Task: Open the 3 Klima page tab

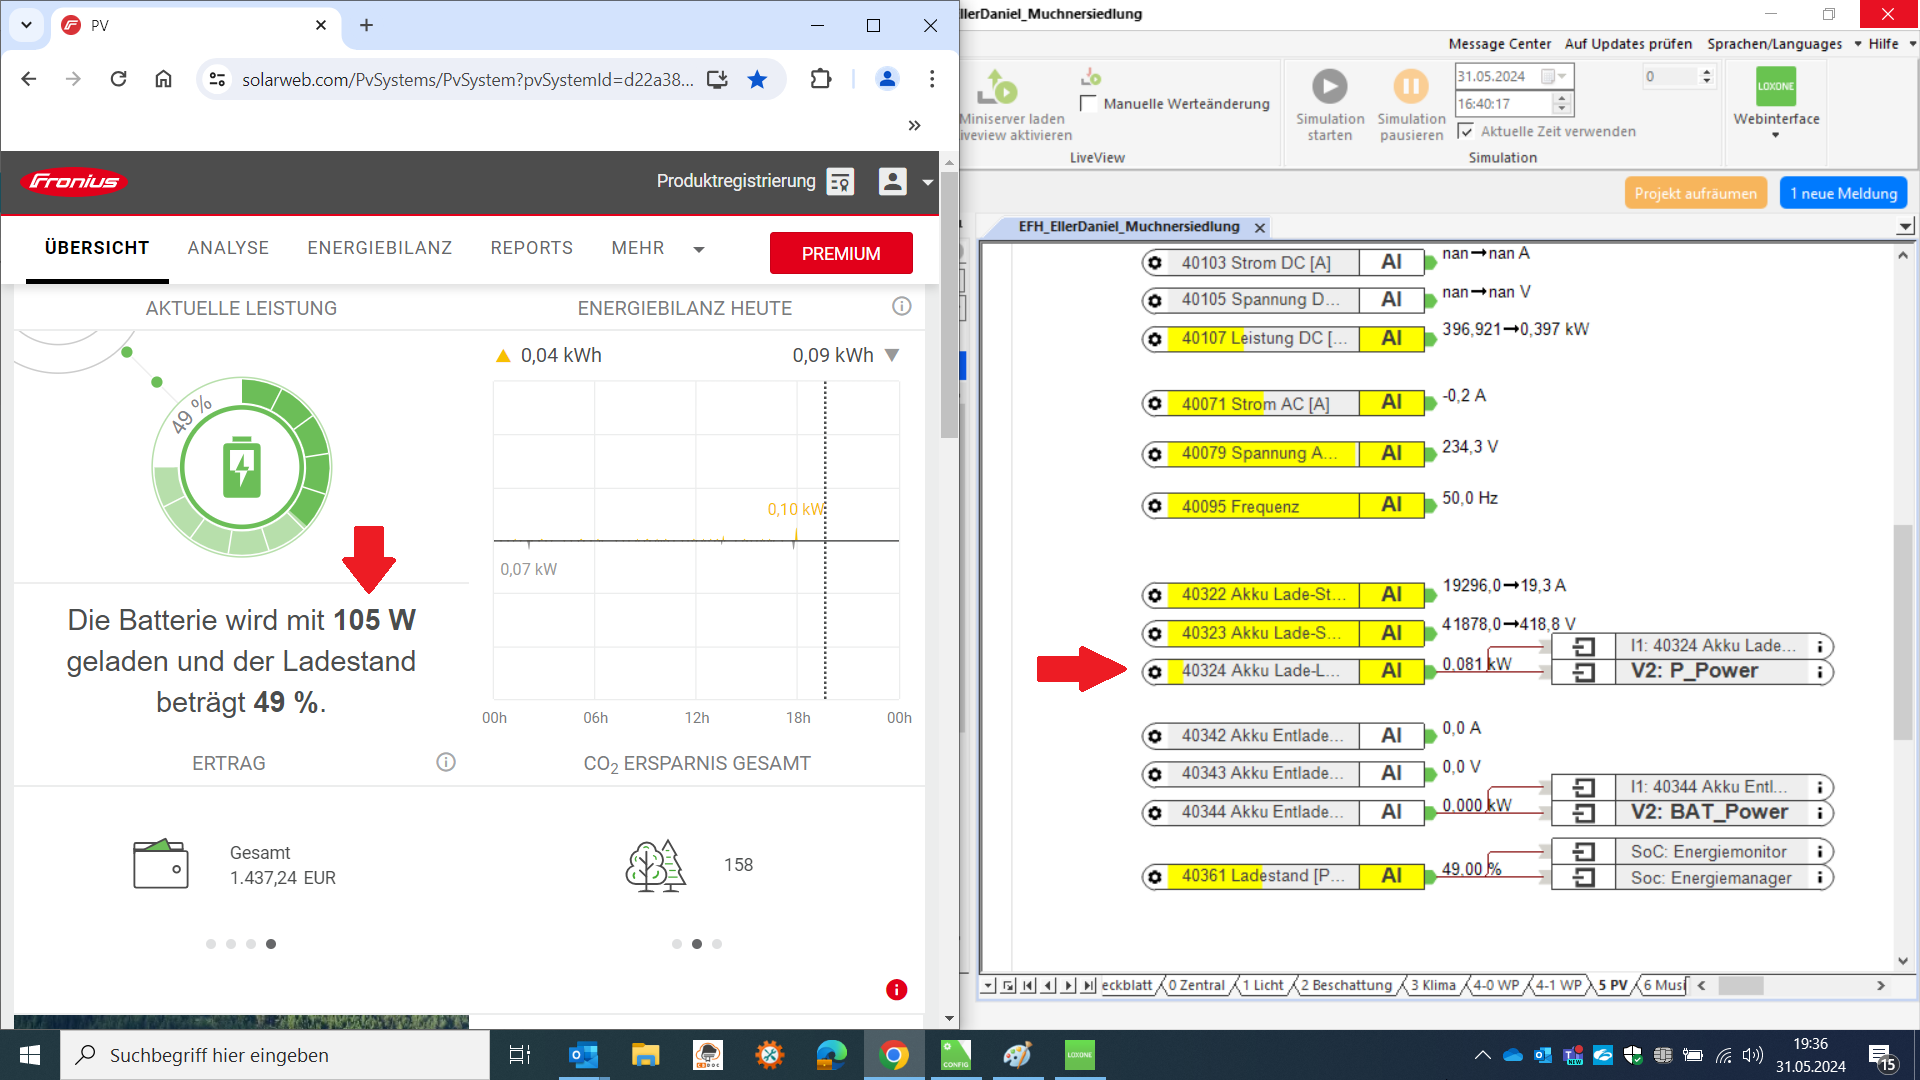Action: 1431,985
